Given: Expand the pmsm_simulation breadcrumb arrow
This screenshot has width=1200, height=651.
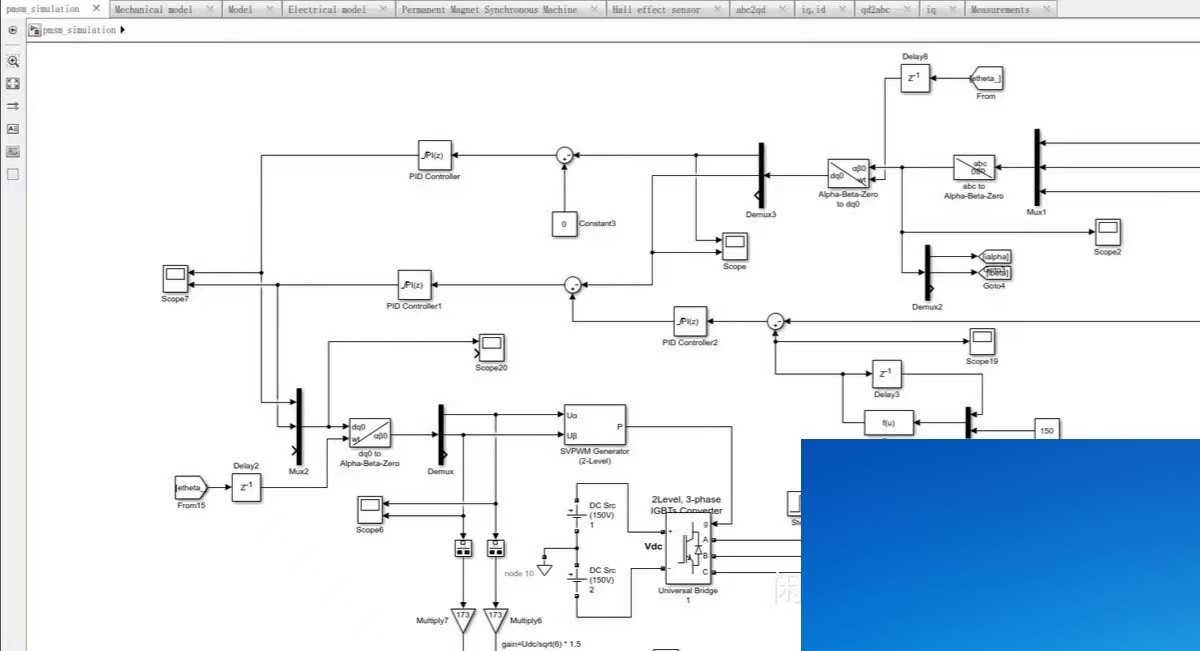Looking at the screenshot, I should tap(122, 30).
